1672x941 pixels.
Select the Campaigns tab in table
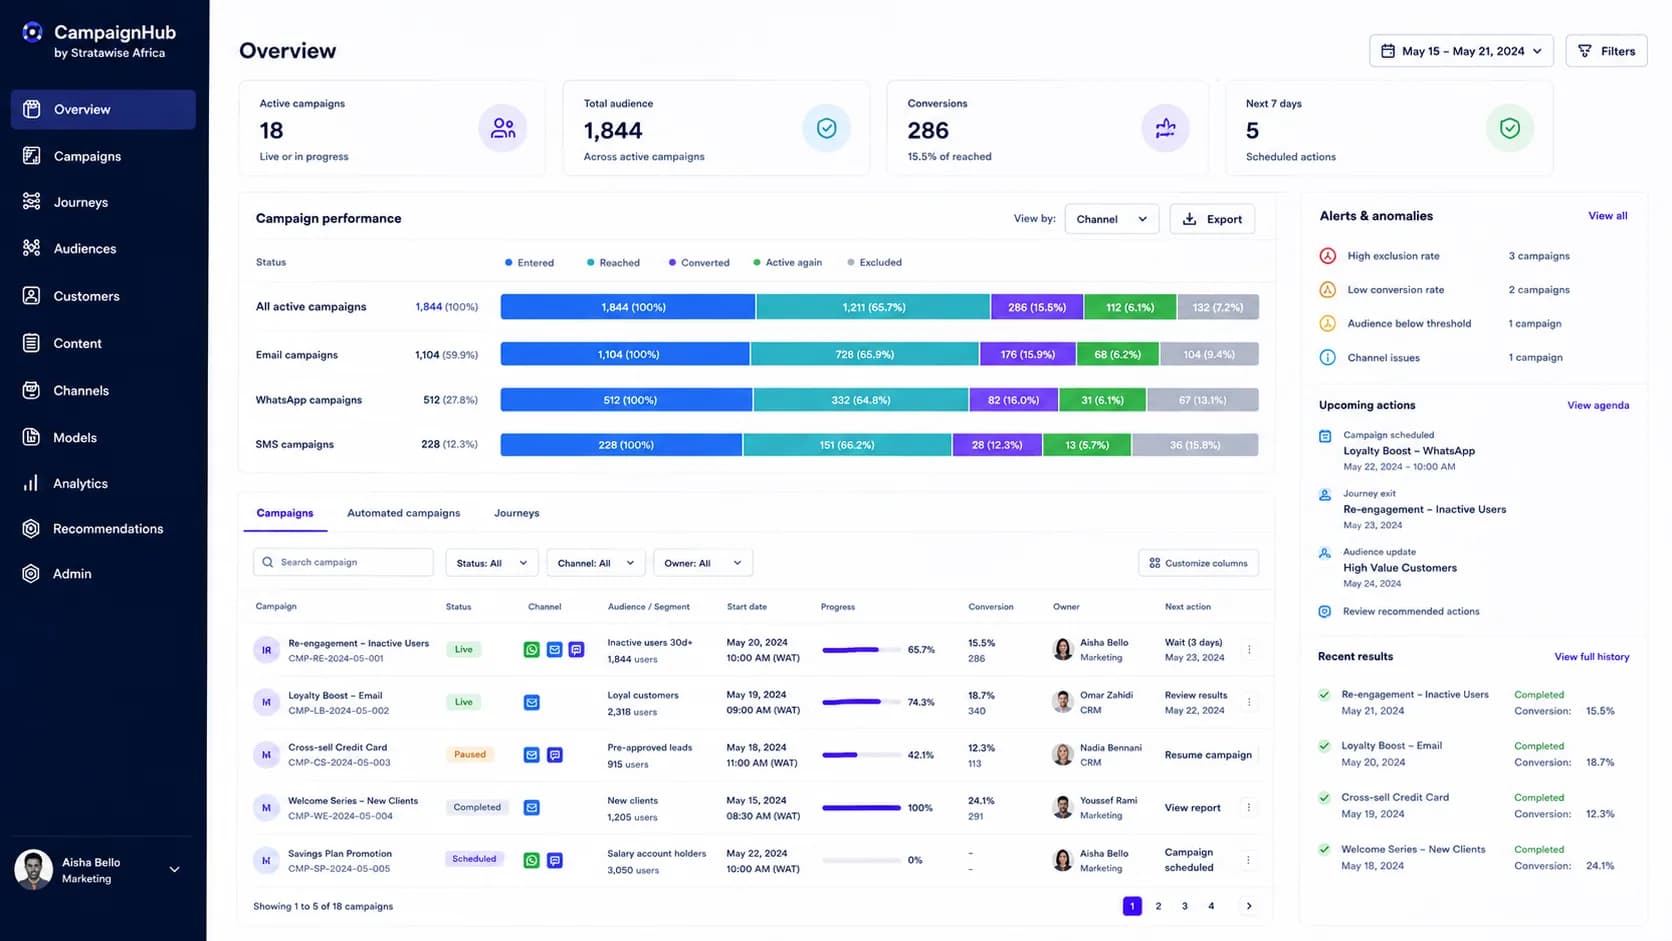click(285, 513)
